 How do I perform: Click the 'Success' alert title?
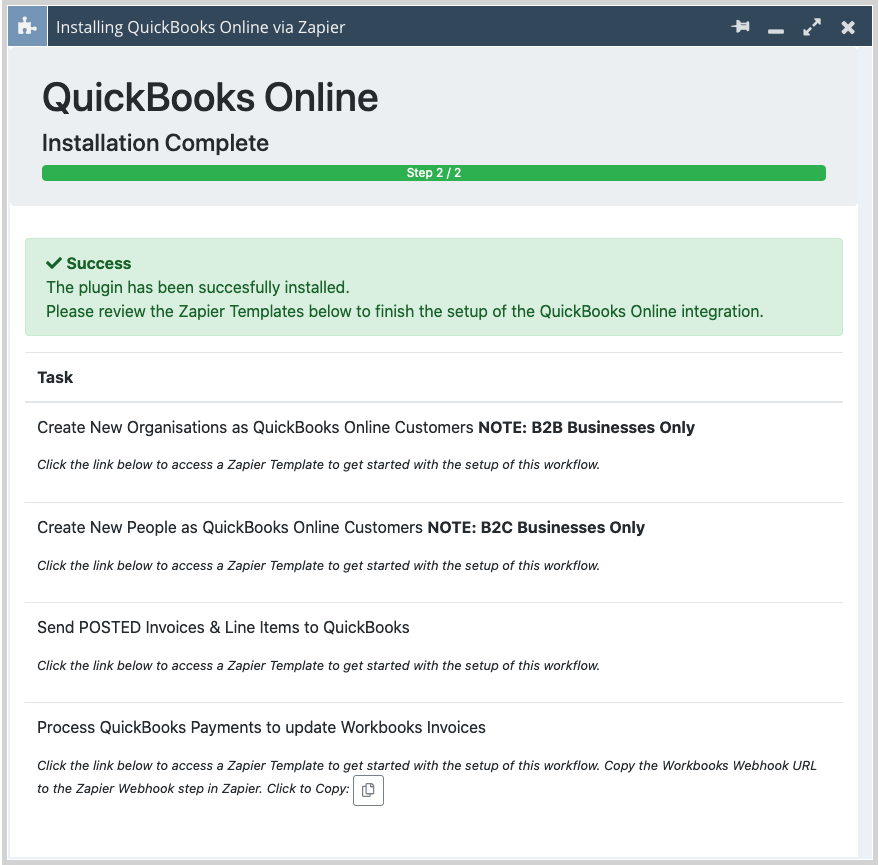(x=99, y=263)
